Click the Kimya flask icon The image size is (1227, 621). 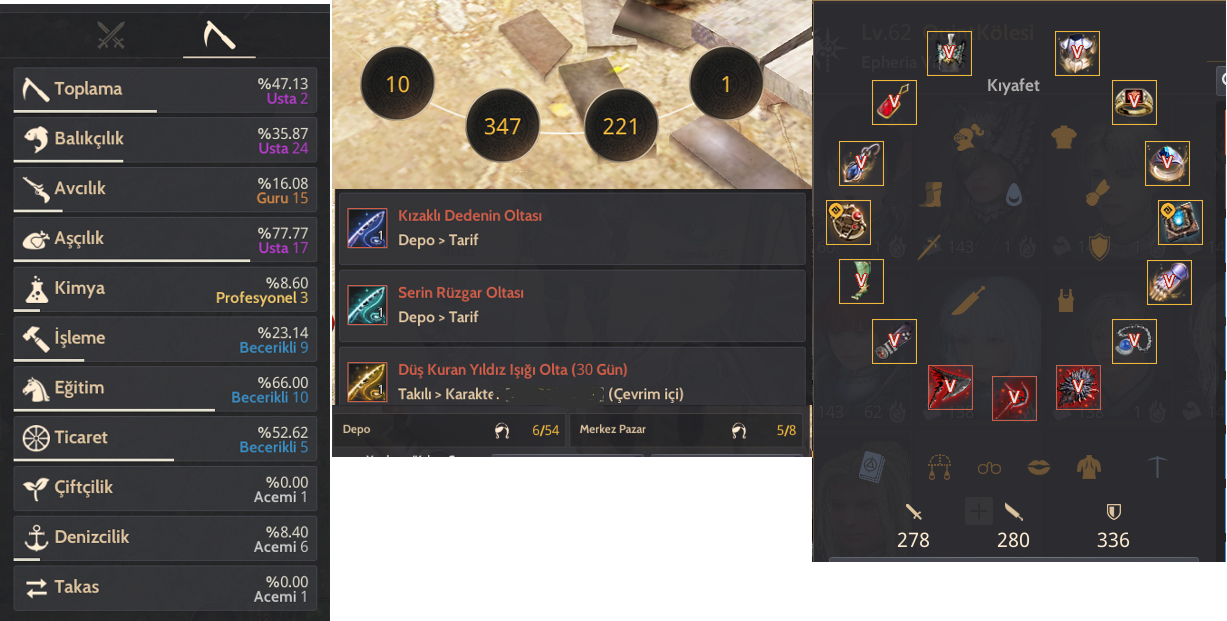point(36,289)
